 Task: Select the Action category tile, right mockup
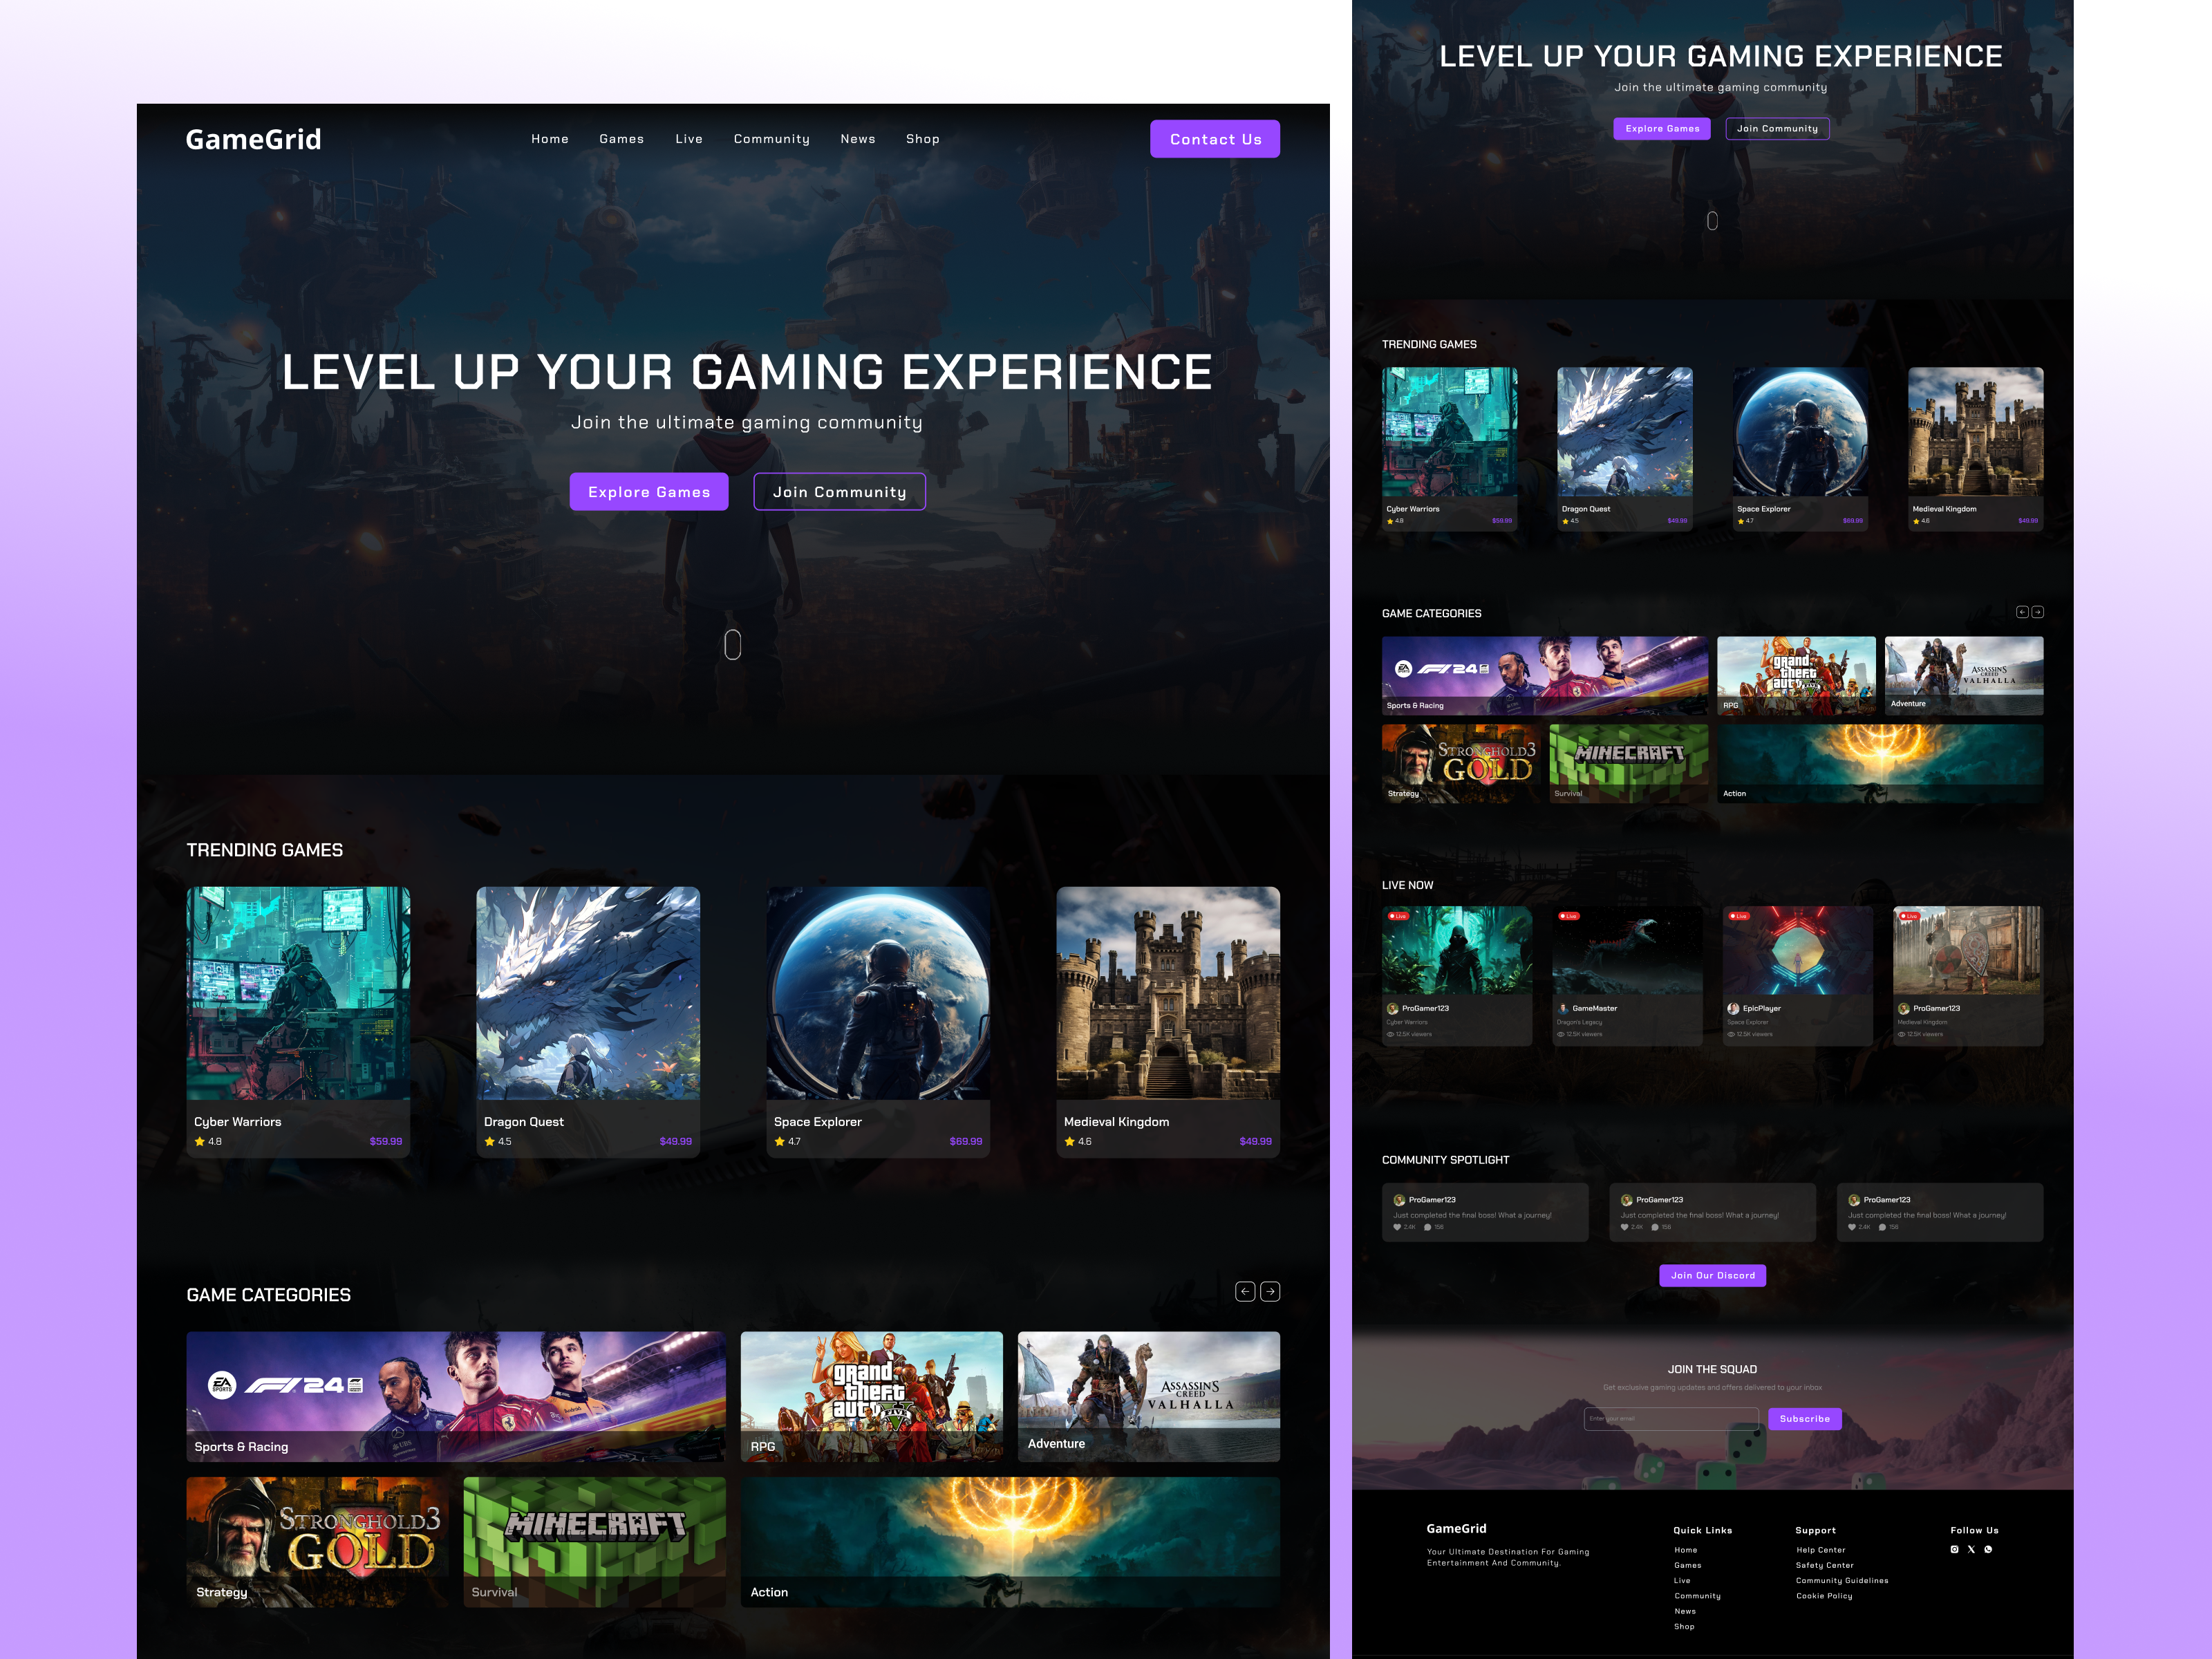pyautogui.click(x=1880, y=764)
